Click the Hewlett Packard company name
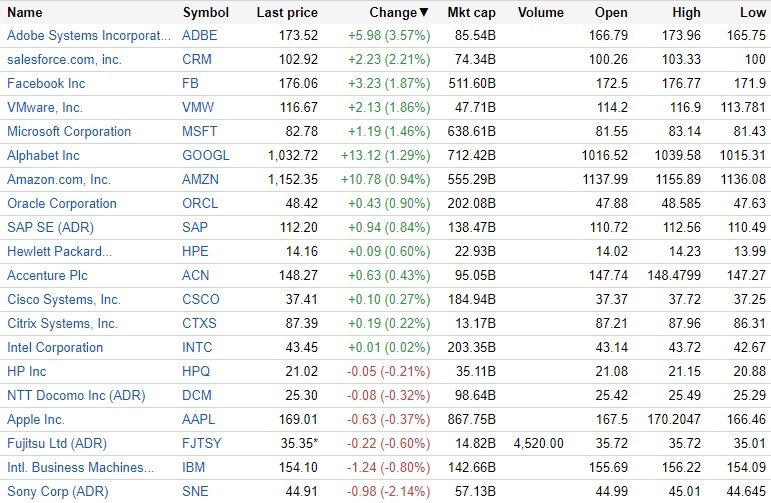Viewport: 771px width, 503px height. (59, 251)
